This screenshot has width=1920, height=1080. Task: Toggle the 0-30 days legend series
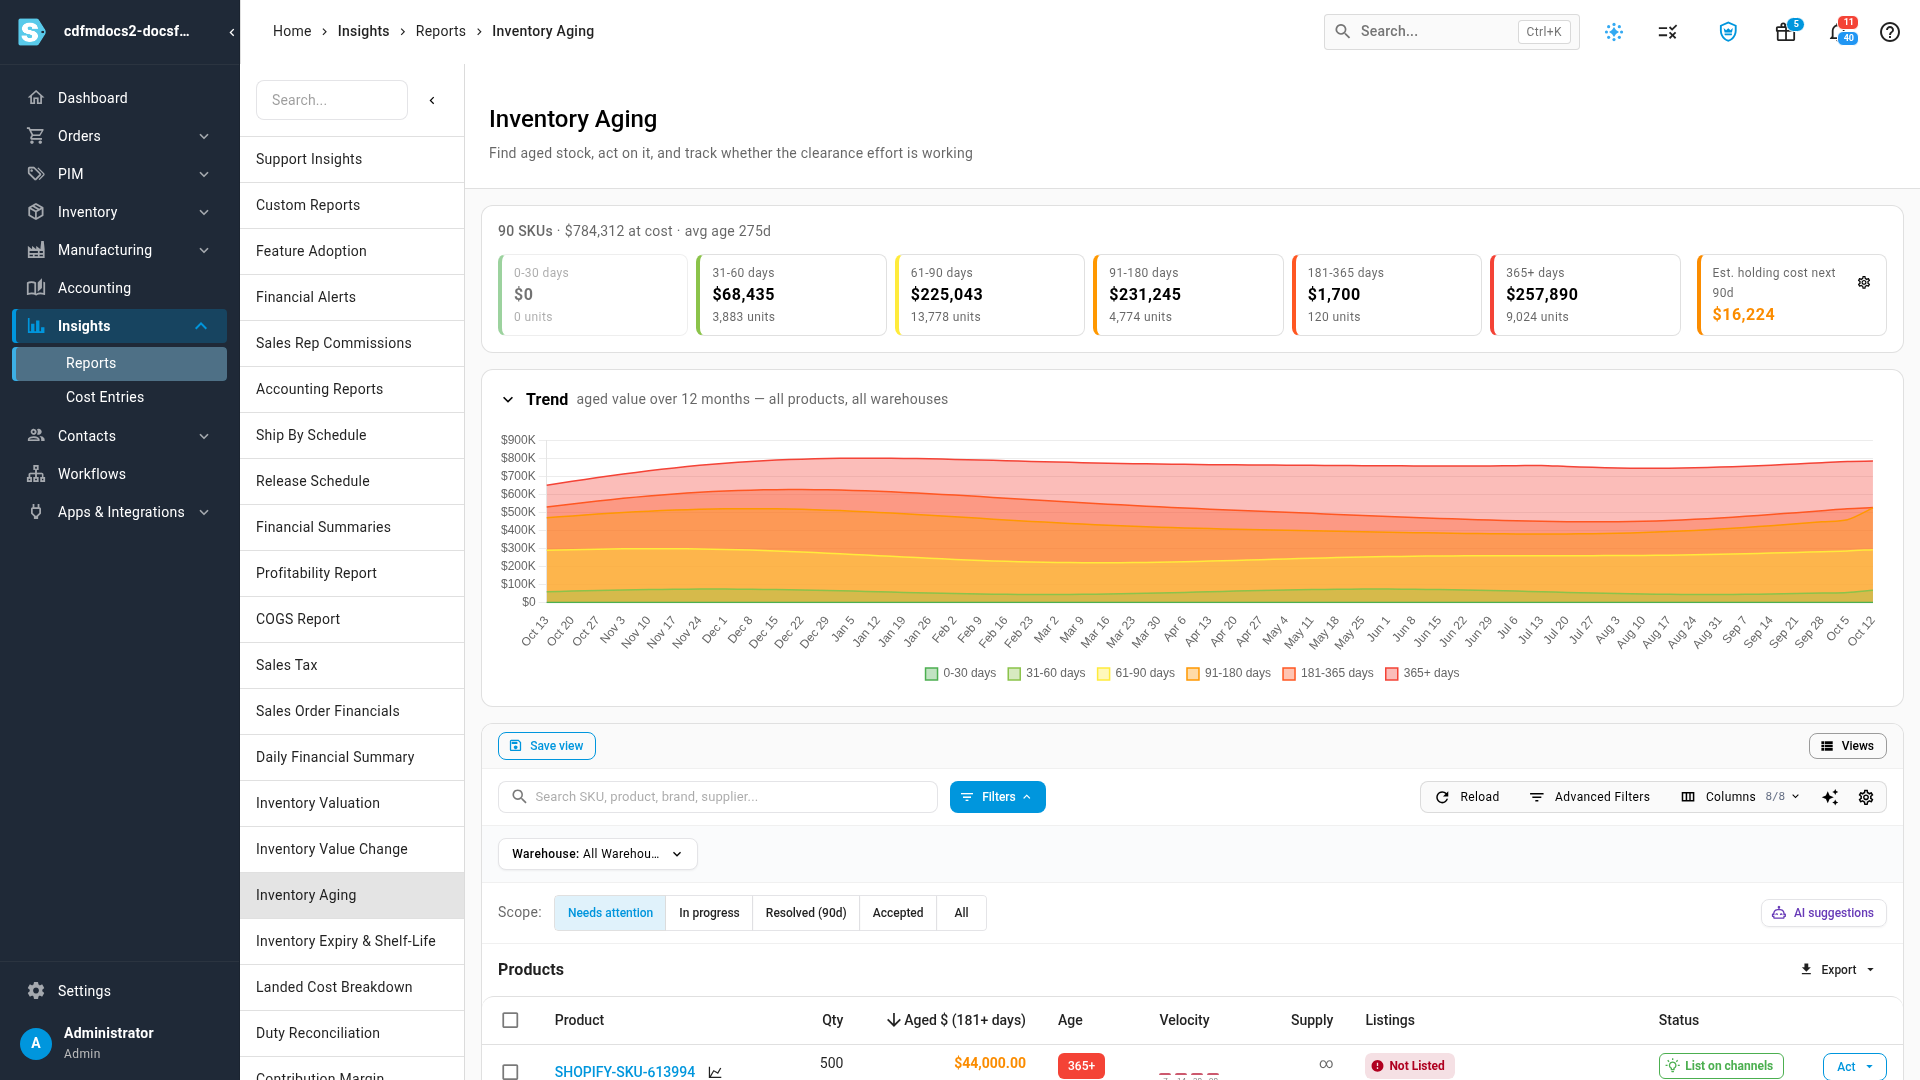[x=960, y=673]
